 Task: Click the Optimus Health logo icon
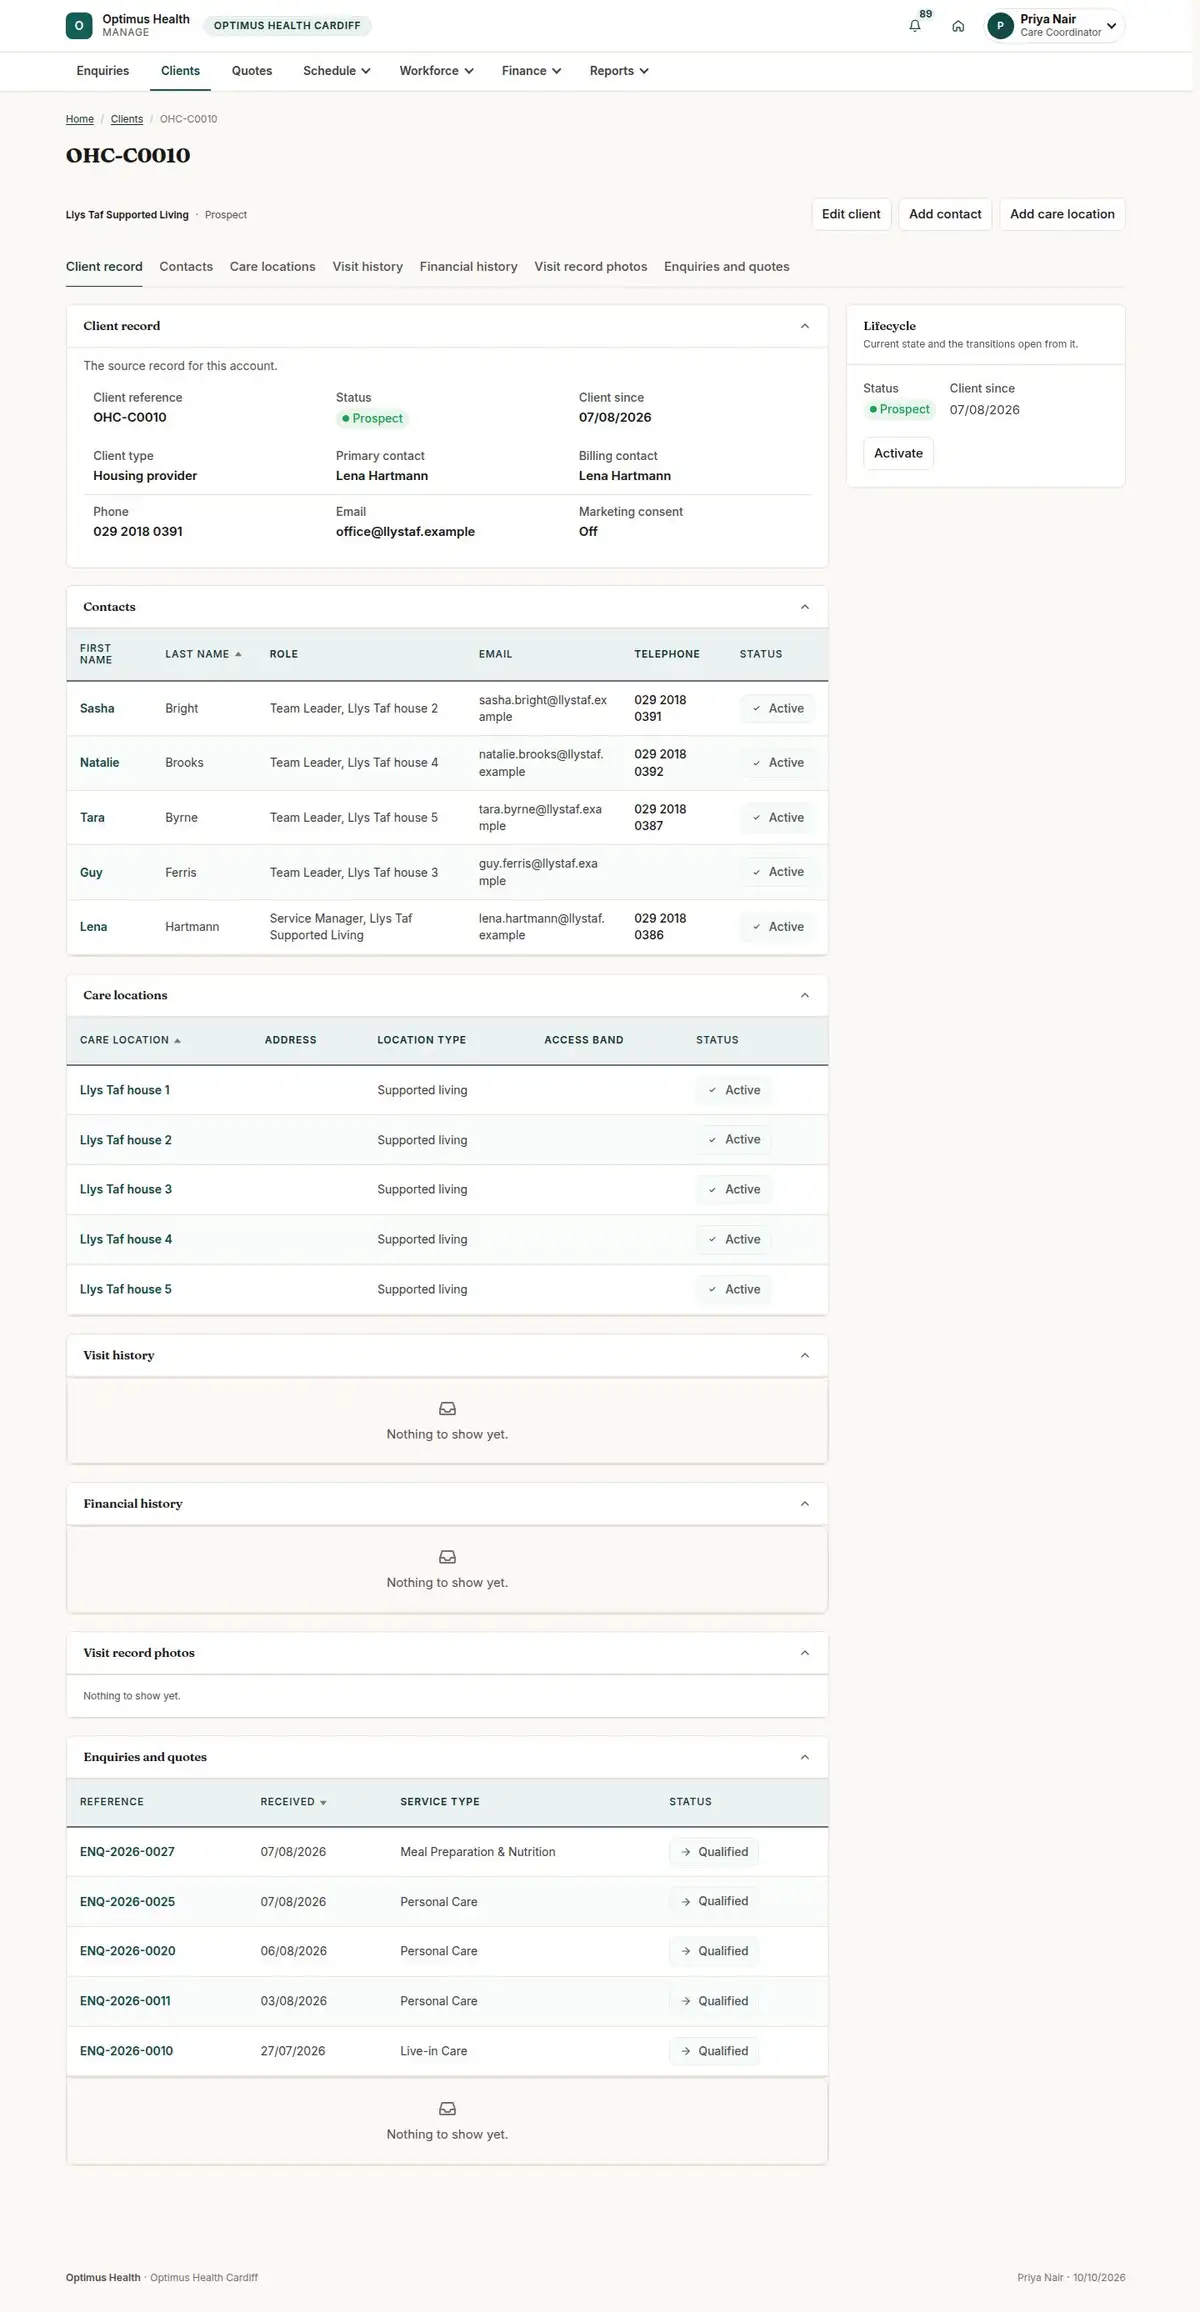[79, 26]
